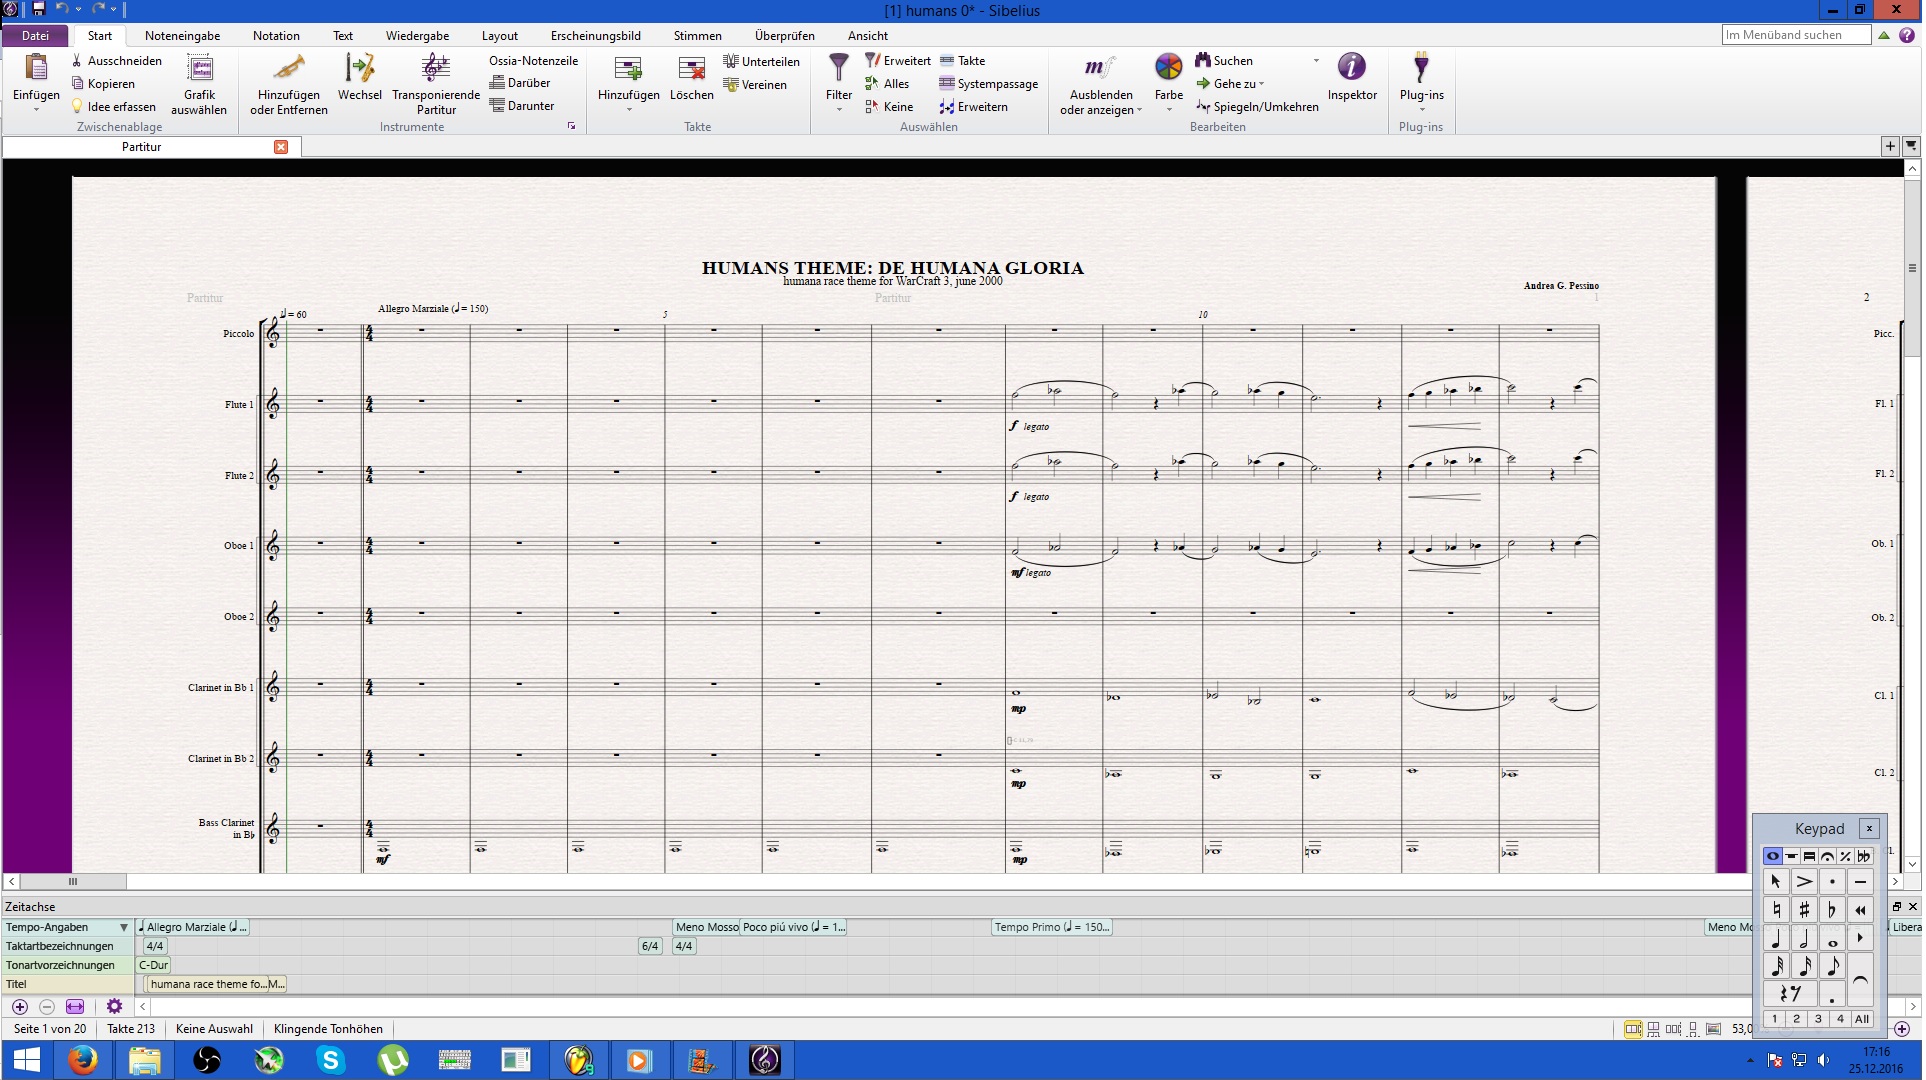1926x1080 pixels.
Task: Close the Partitur document tab
Action: click(281, 147)
